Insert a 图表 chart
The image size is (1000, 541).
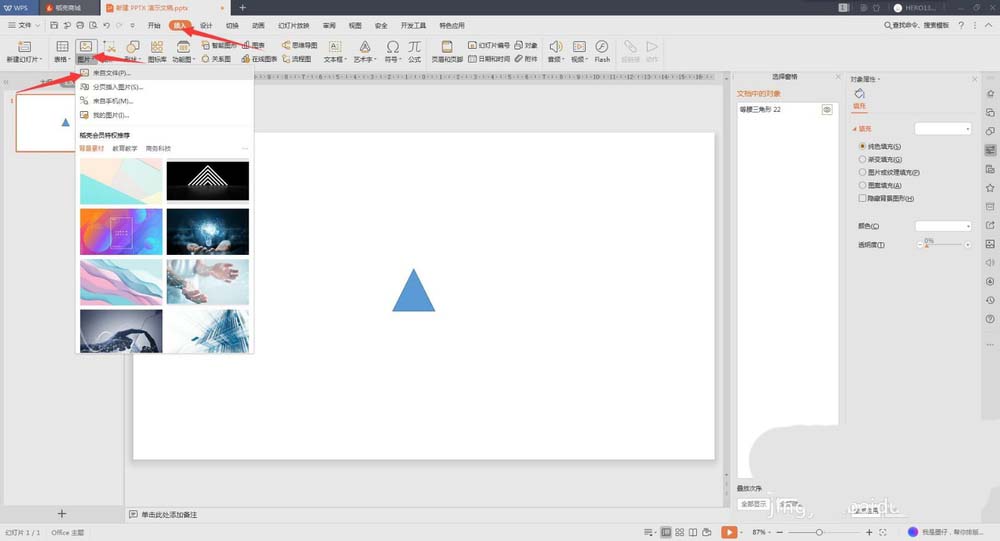[253, 45]
